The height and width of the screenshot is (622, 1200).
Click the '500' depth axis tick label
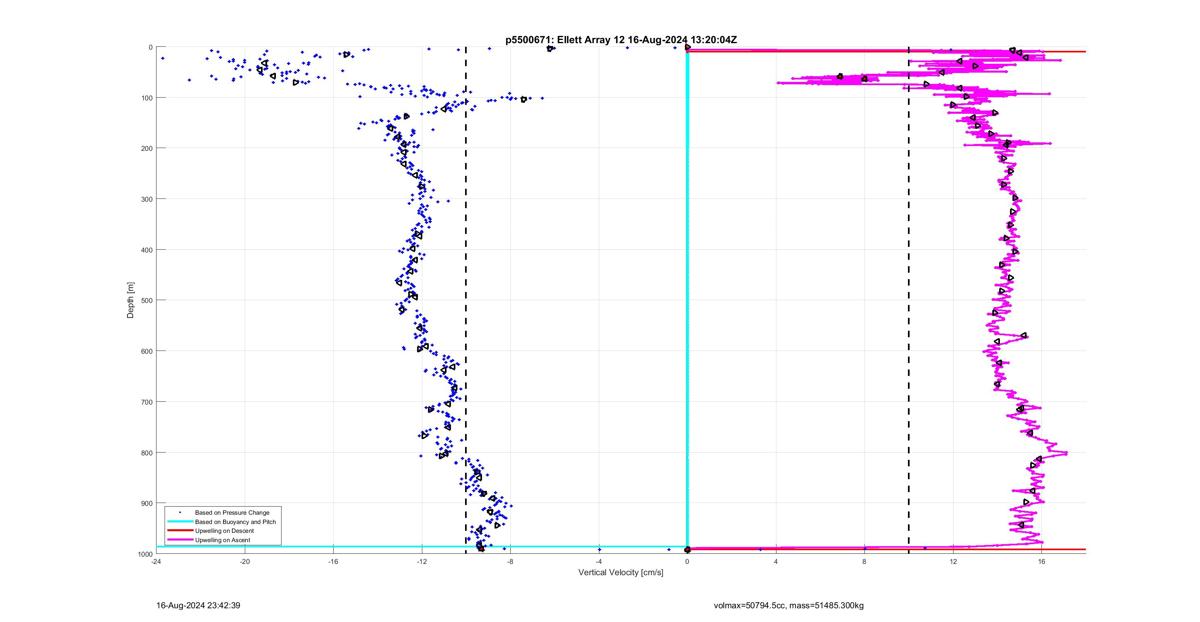point(145,300)
